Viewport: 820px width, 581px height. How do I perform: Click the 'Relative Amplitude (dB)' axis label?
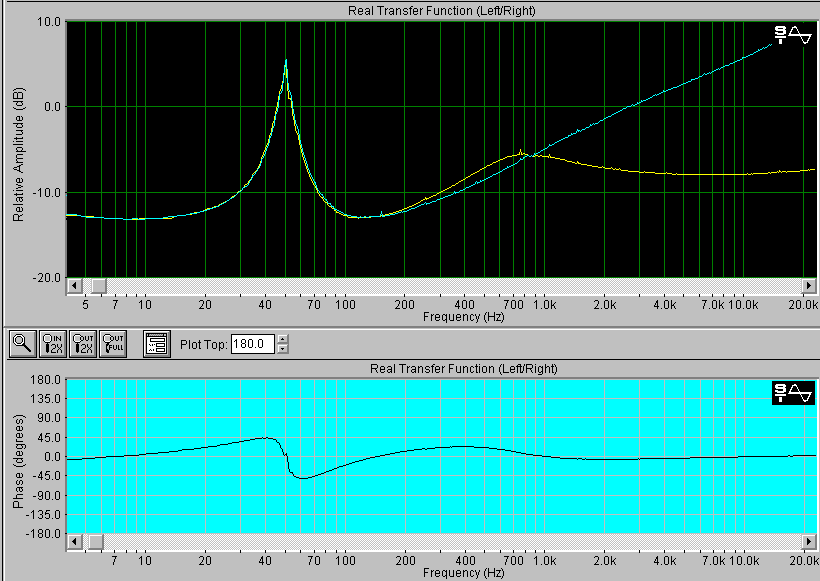(18, 154)
